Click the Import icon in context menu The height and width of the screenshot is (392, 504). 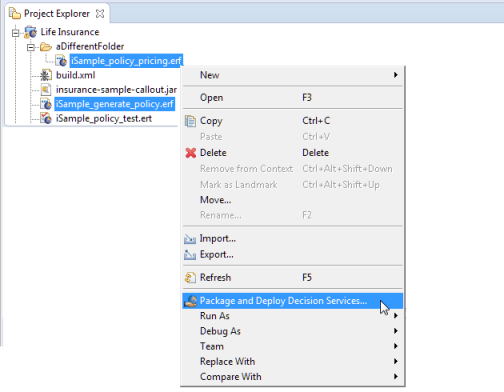(190, 239)
